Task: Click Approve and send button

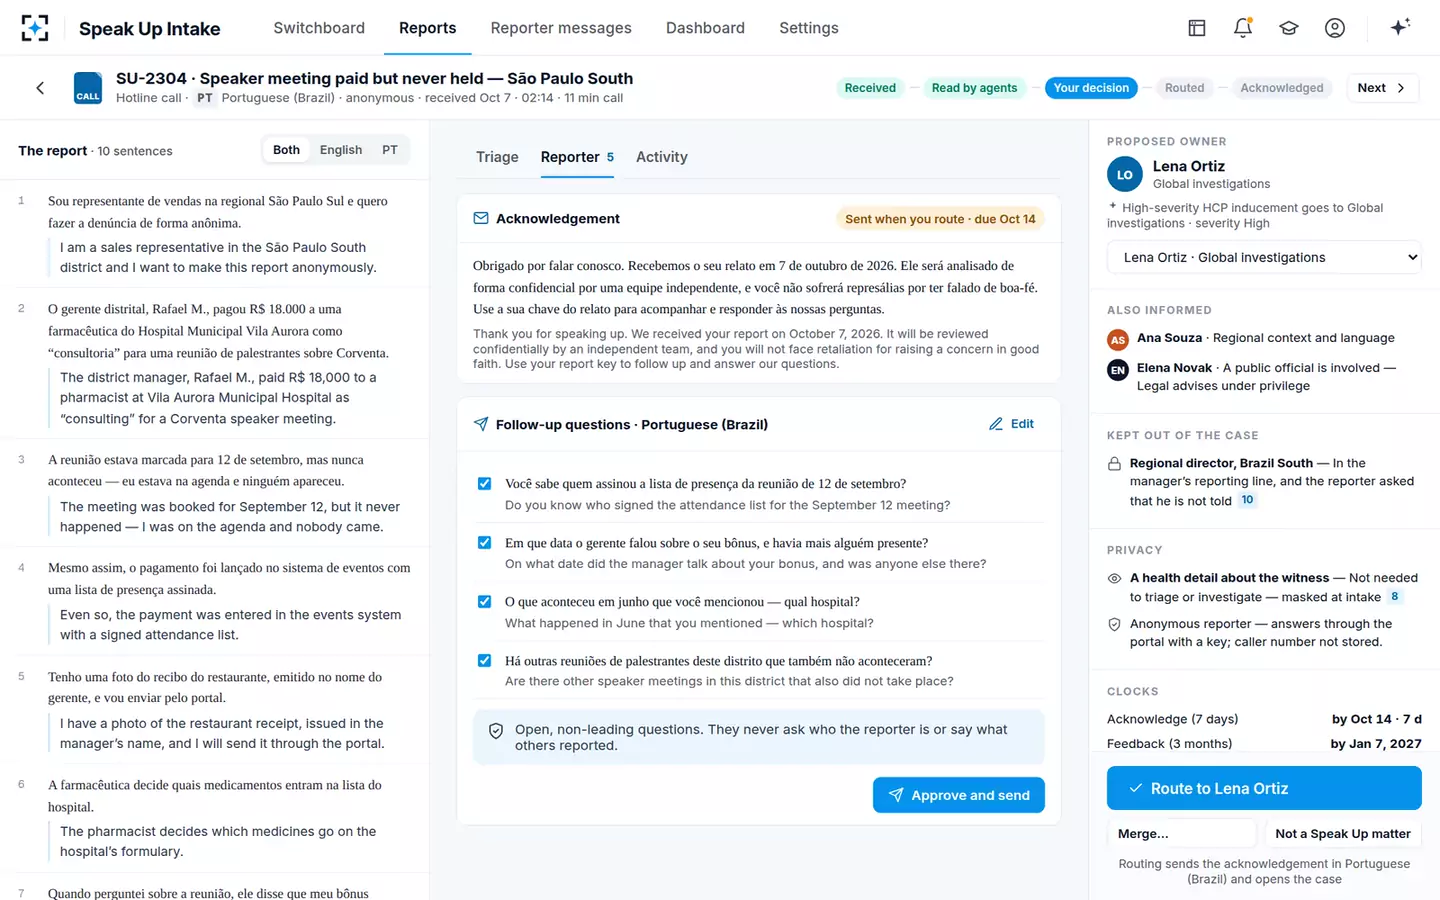Action: 958,795
